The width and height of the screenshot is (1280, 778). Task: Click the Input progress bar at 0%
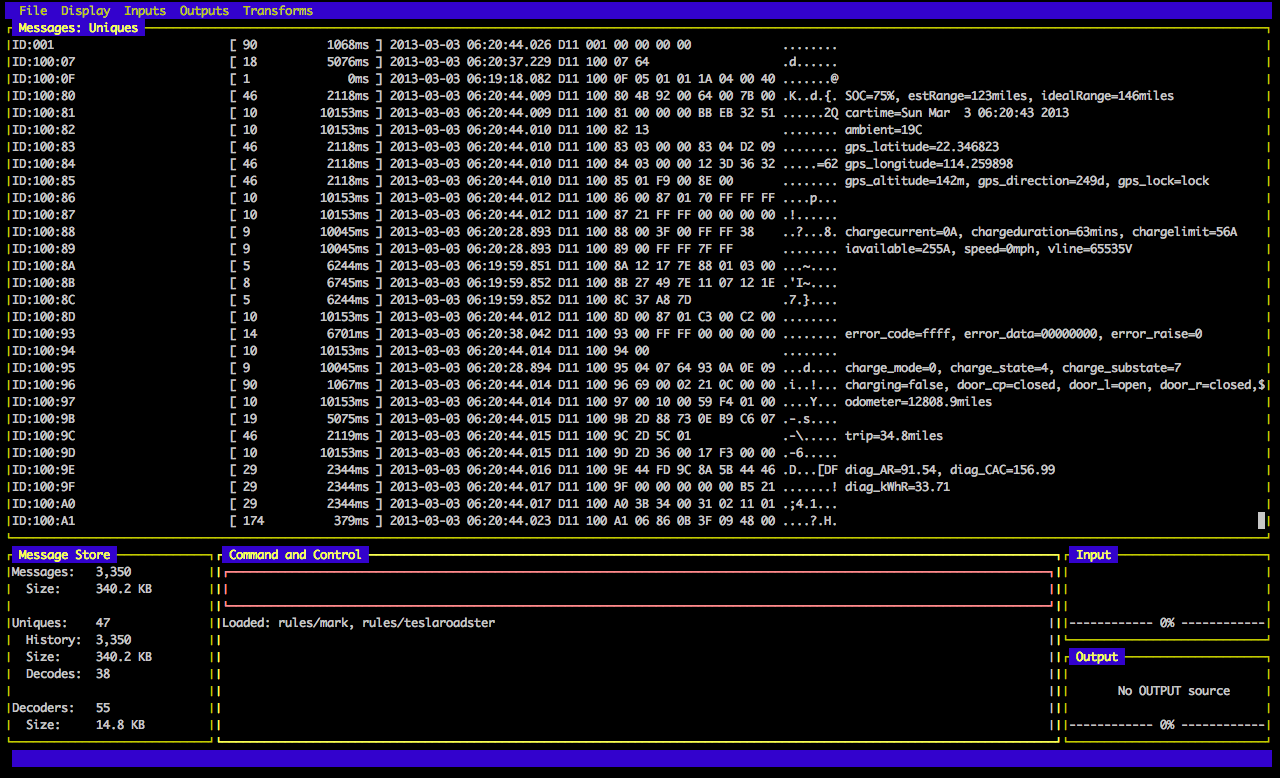point(1166,623)
